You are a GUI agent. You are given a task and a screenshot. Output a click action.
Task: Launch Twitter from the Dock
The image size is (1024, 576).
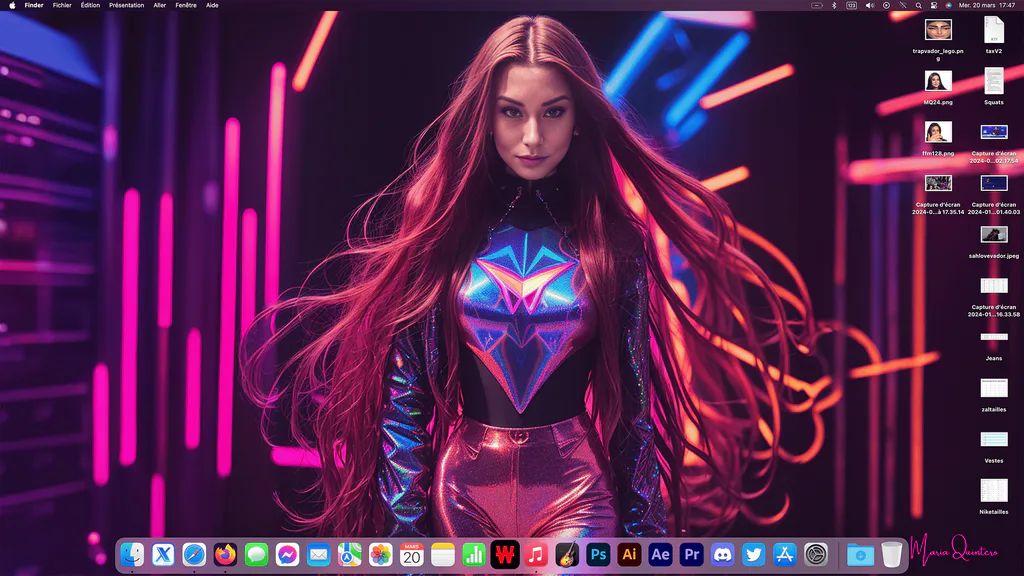[x=753, y=554]
